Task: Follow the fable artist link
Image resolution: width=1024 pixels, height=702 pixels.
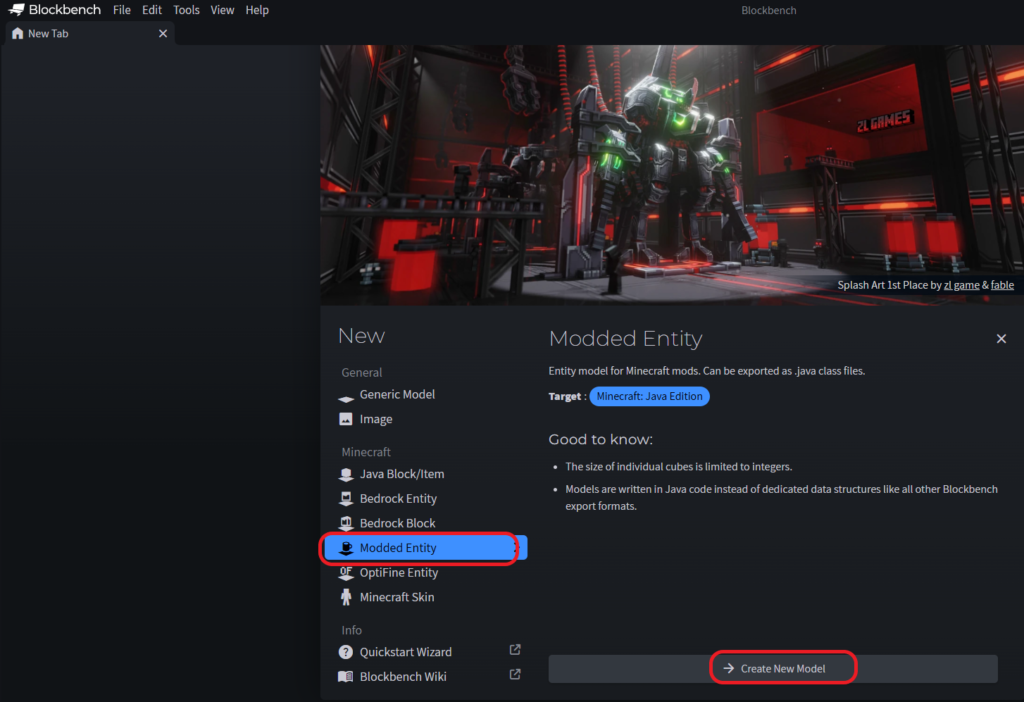Action: (1002, 285)
